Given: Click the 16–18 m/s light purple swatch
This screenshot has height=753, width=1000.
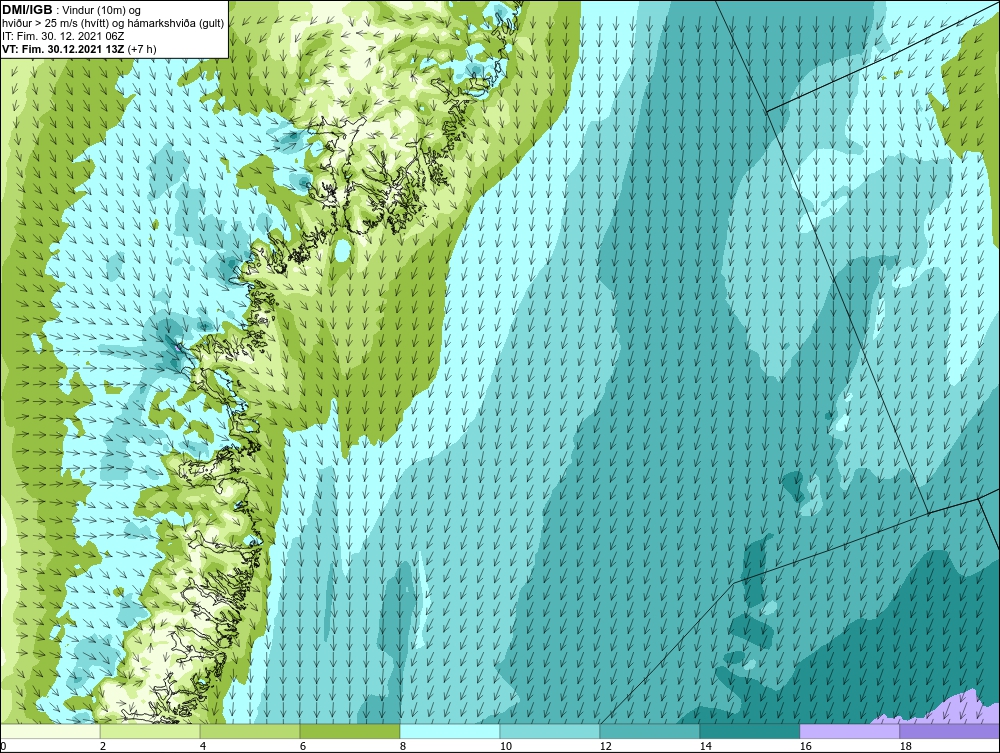Looking at the screenshot, I should point(849,731).
